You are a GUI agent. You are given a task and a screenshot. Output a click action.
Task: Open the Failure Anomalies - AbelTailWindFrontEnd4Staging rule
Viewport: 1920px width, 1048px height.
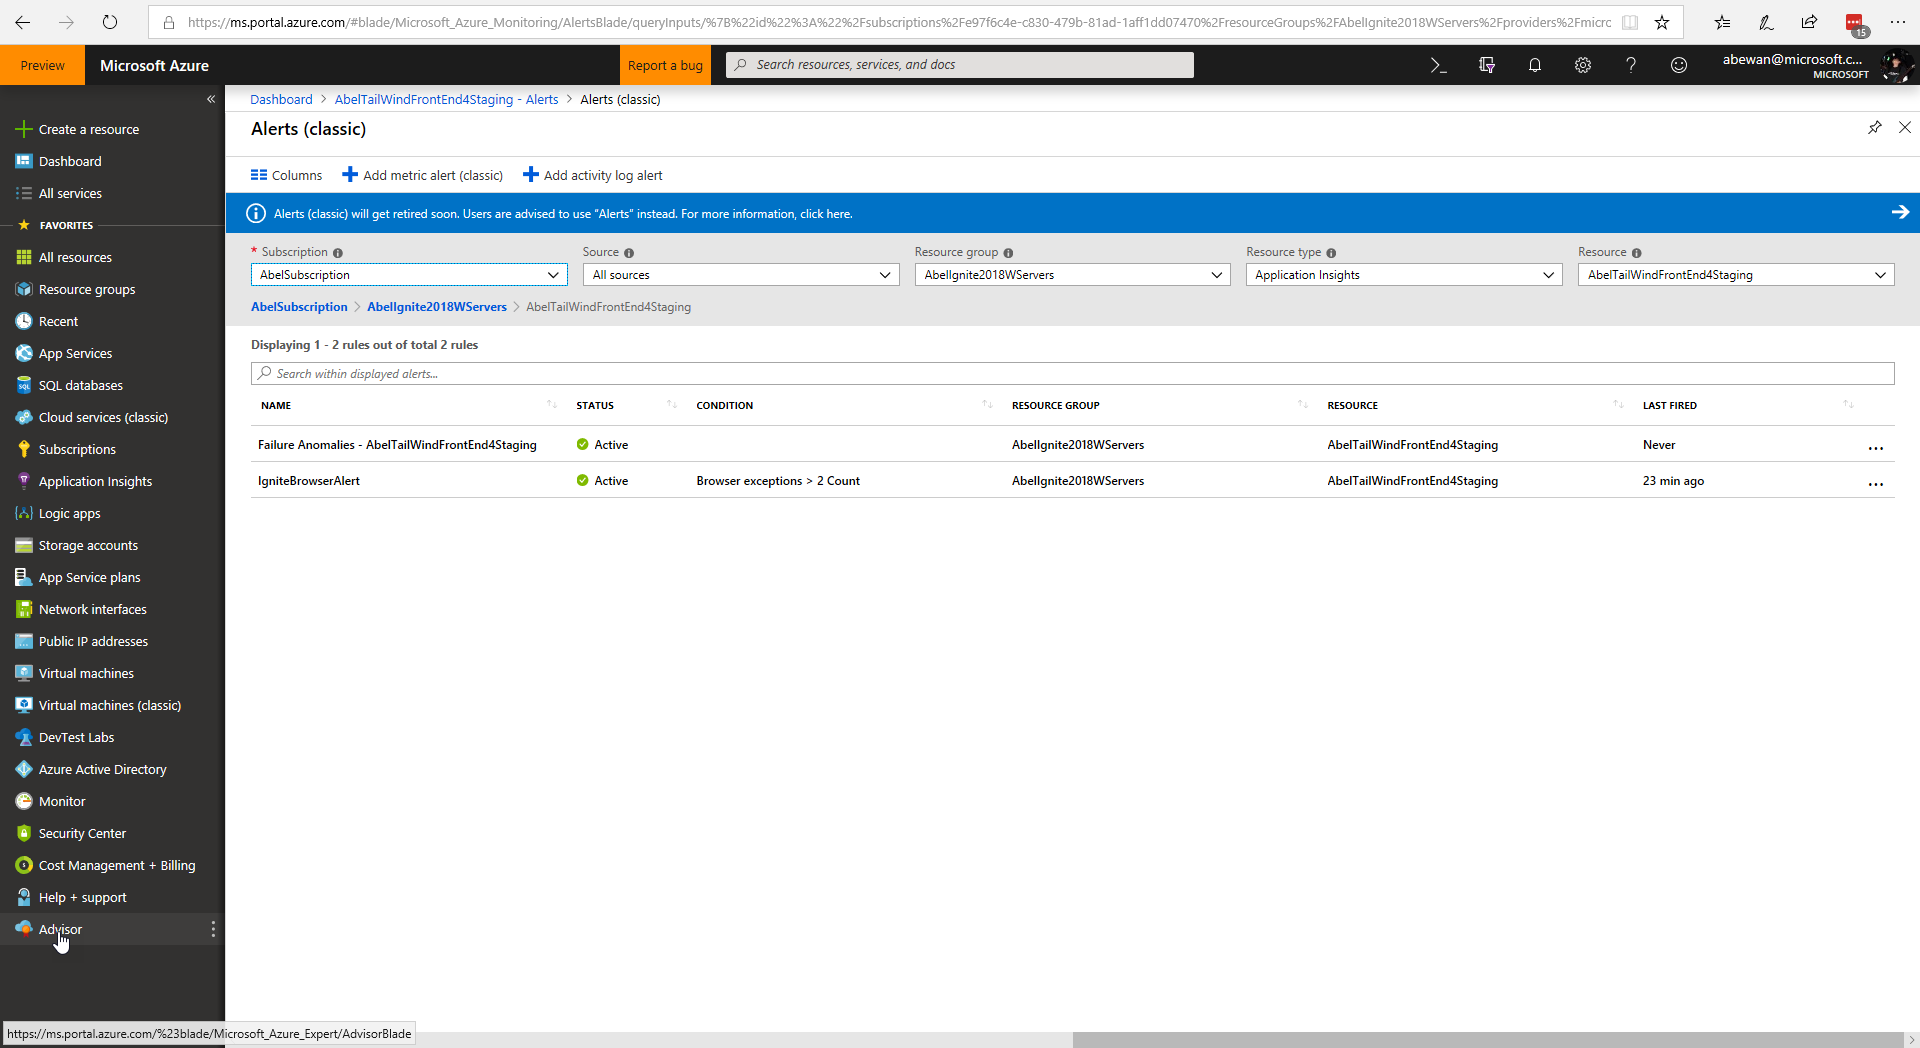click(x=397, y=445)
